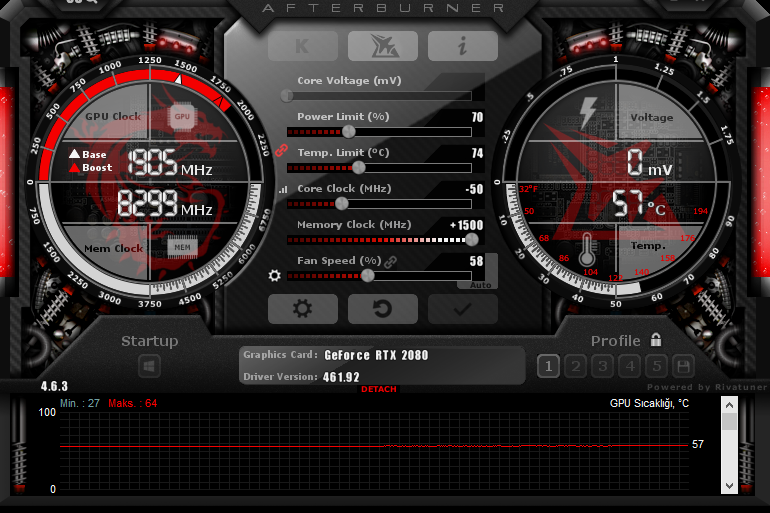Toggle the Profile lock icon

[x=656, y=340]
